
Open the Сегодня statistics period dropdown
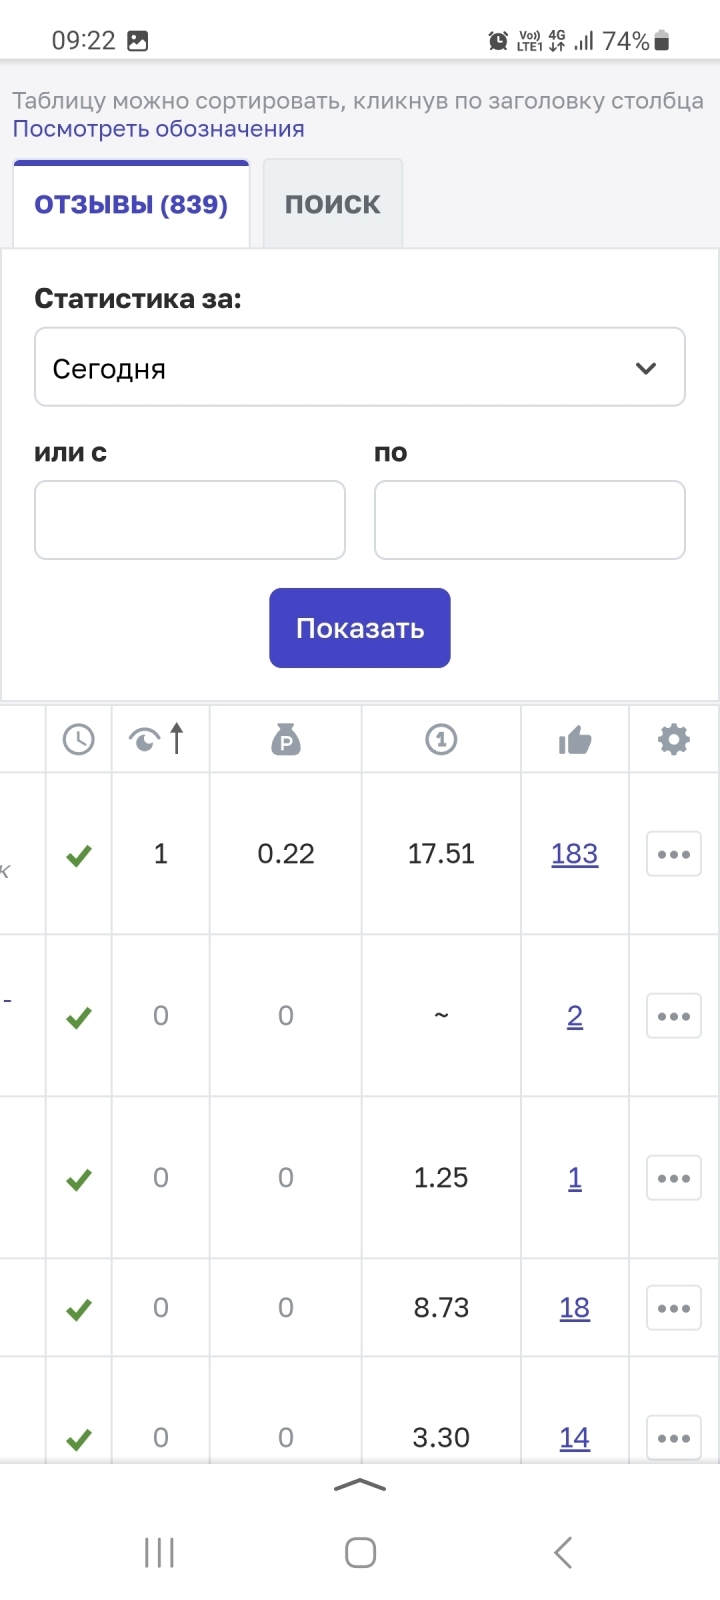360,368
